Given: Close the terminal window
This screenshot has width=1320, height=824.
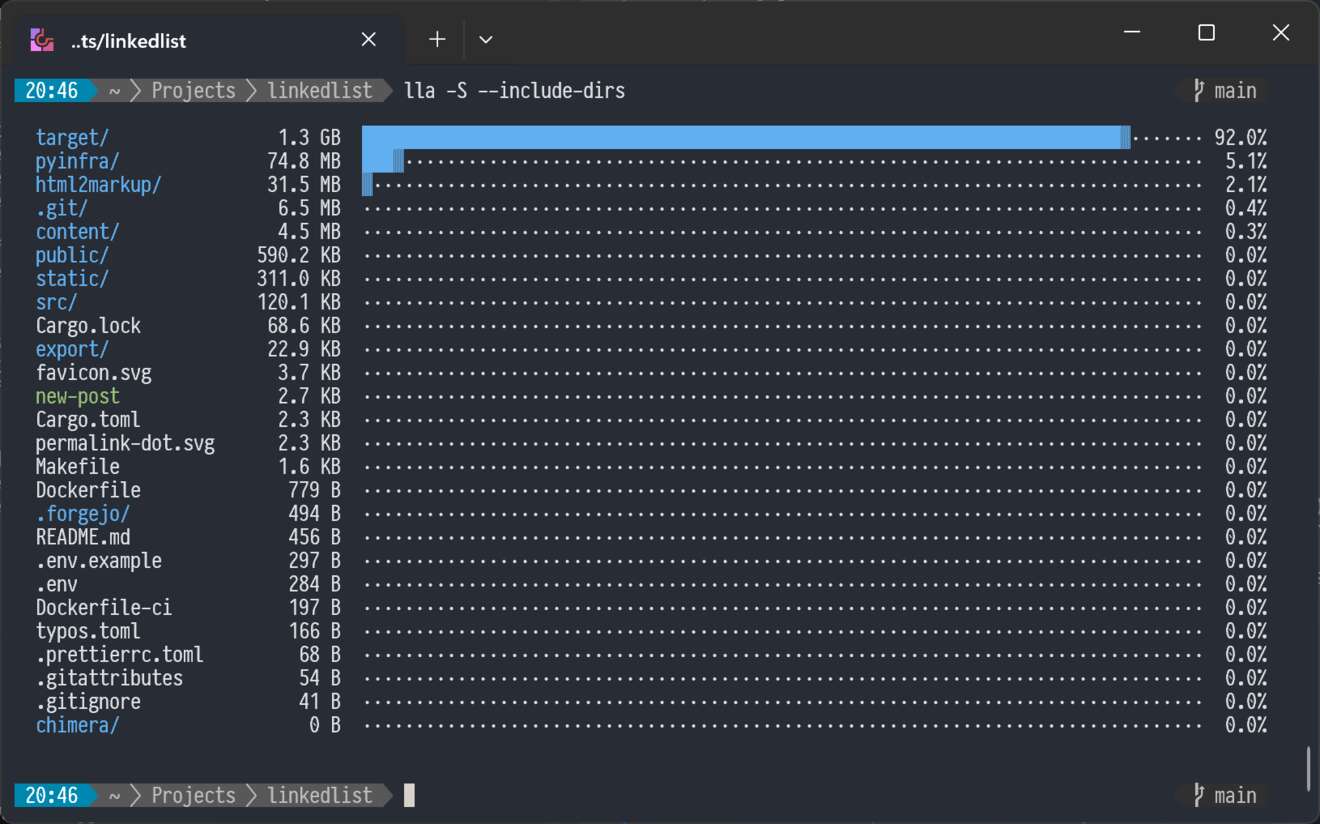Looking at the screenshot, I should [1281, 33].
